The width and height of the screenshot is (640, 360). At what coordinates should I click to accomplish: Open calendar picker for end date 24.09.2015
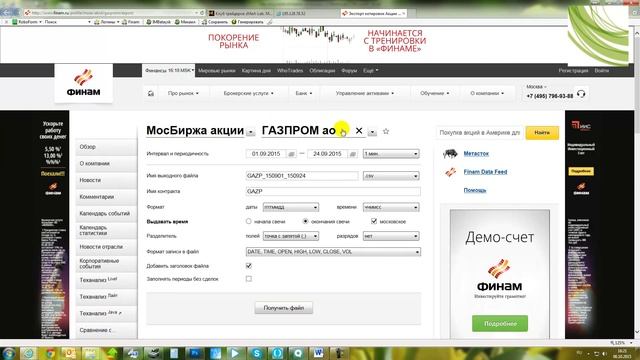point(353,154)
